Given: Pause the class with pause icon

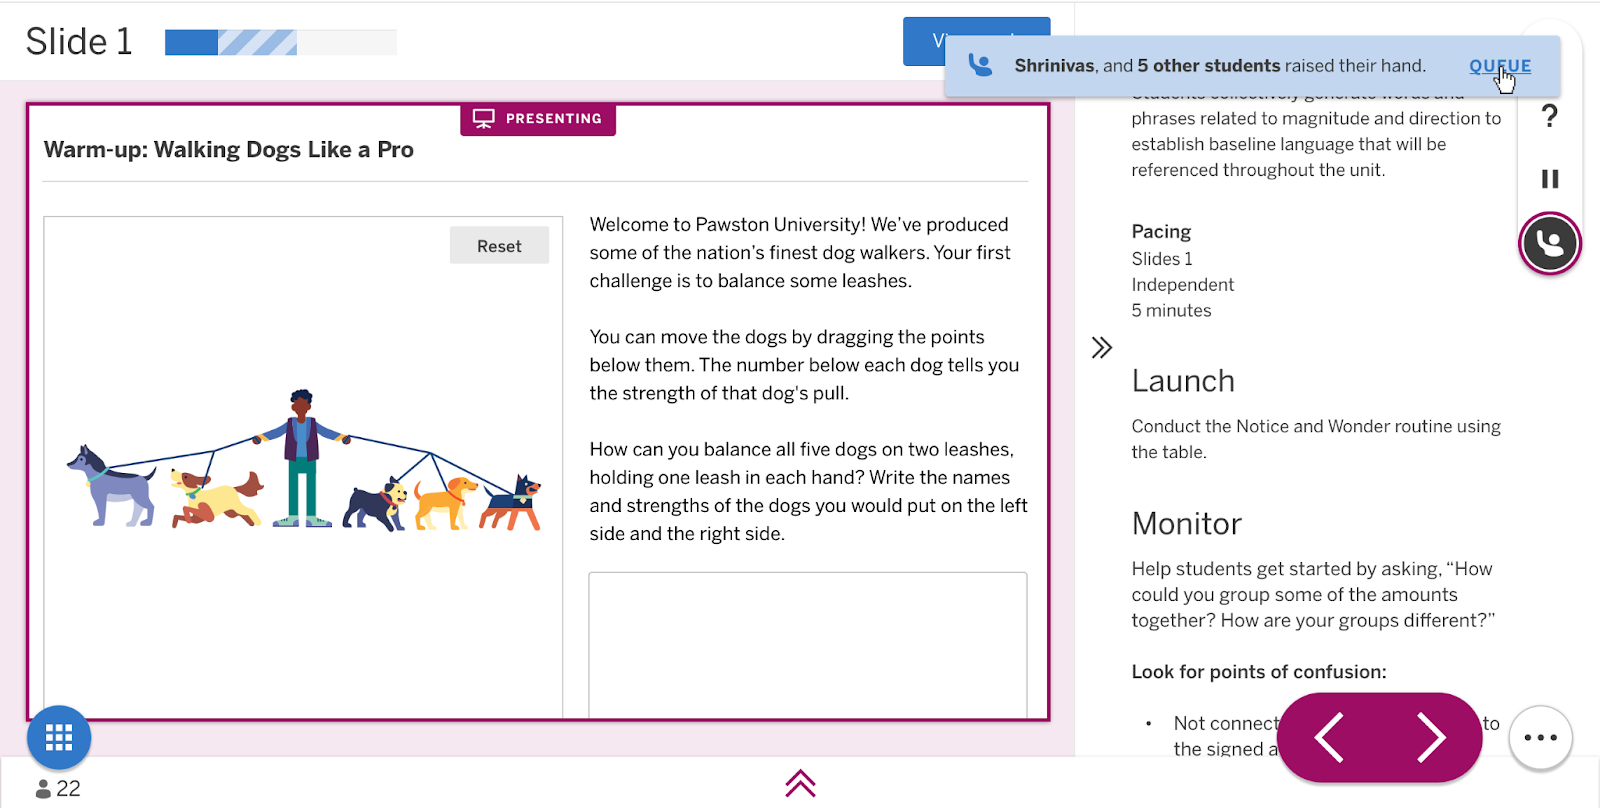Looking at the screenshot, I should pyautogui.click(x=1550, y=179).
